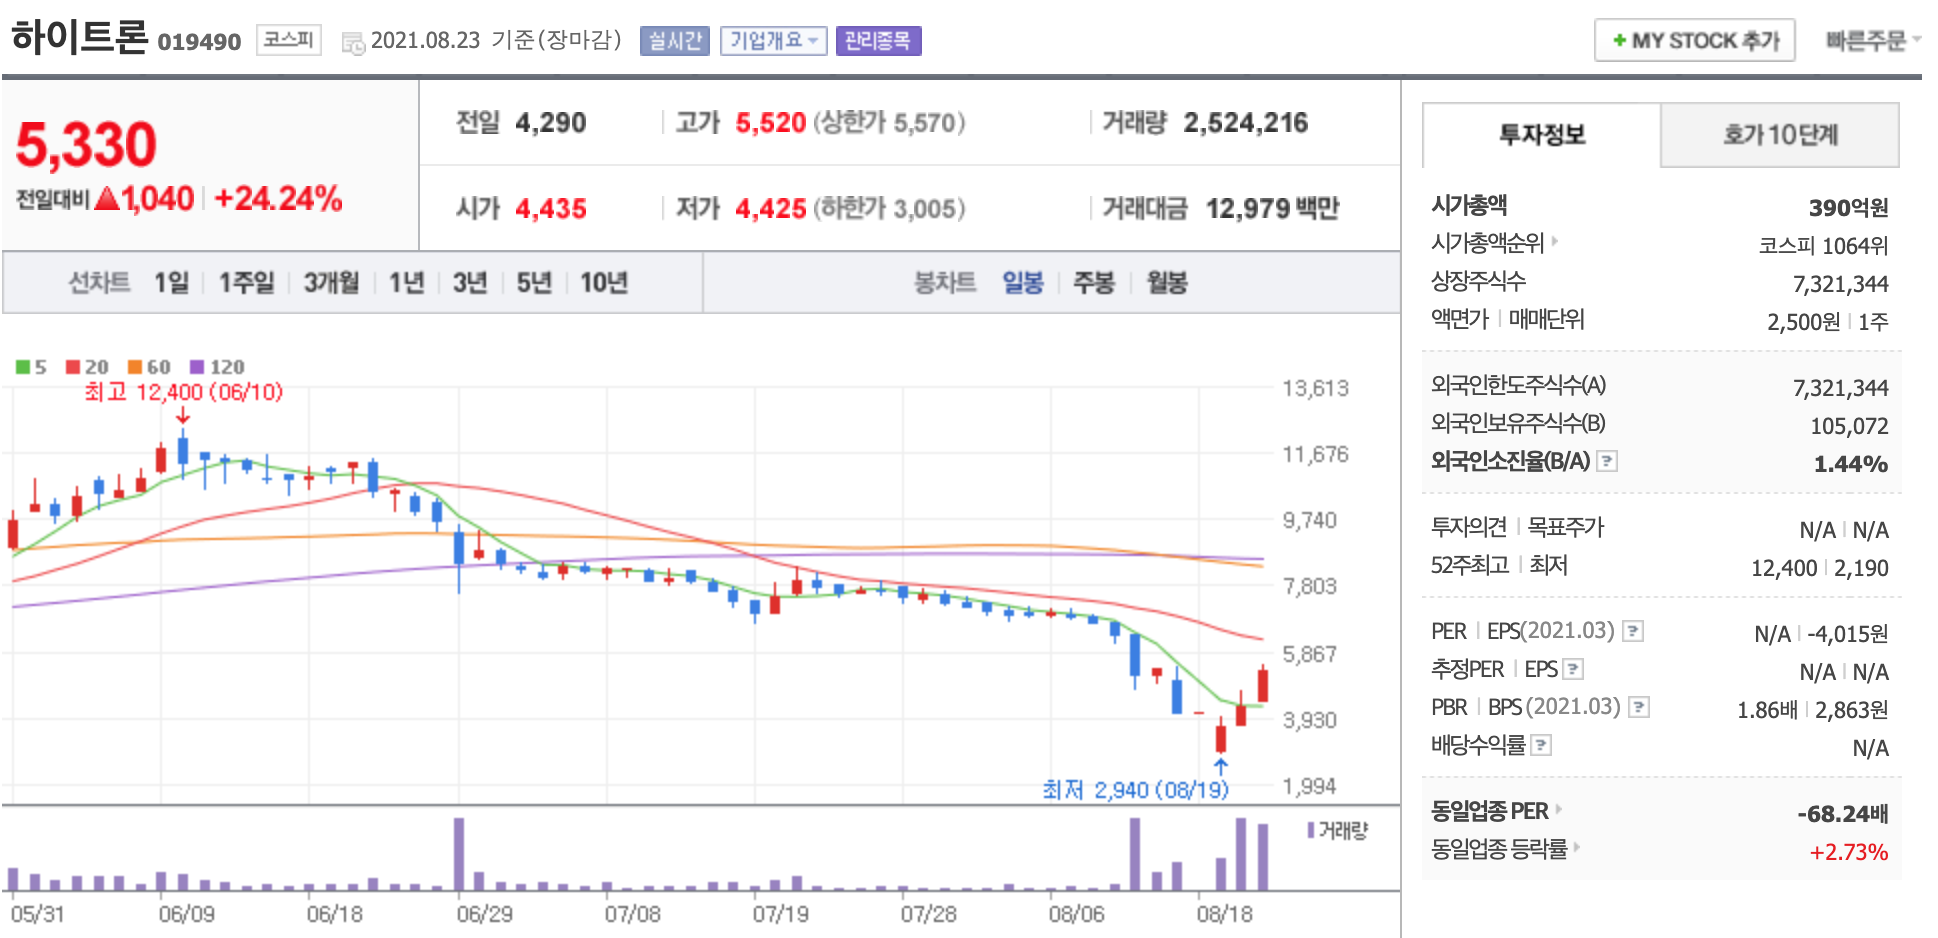Click the 외국인소진율(B/A) label

pos(1510,461)
